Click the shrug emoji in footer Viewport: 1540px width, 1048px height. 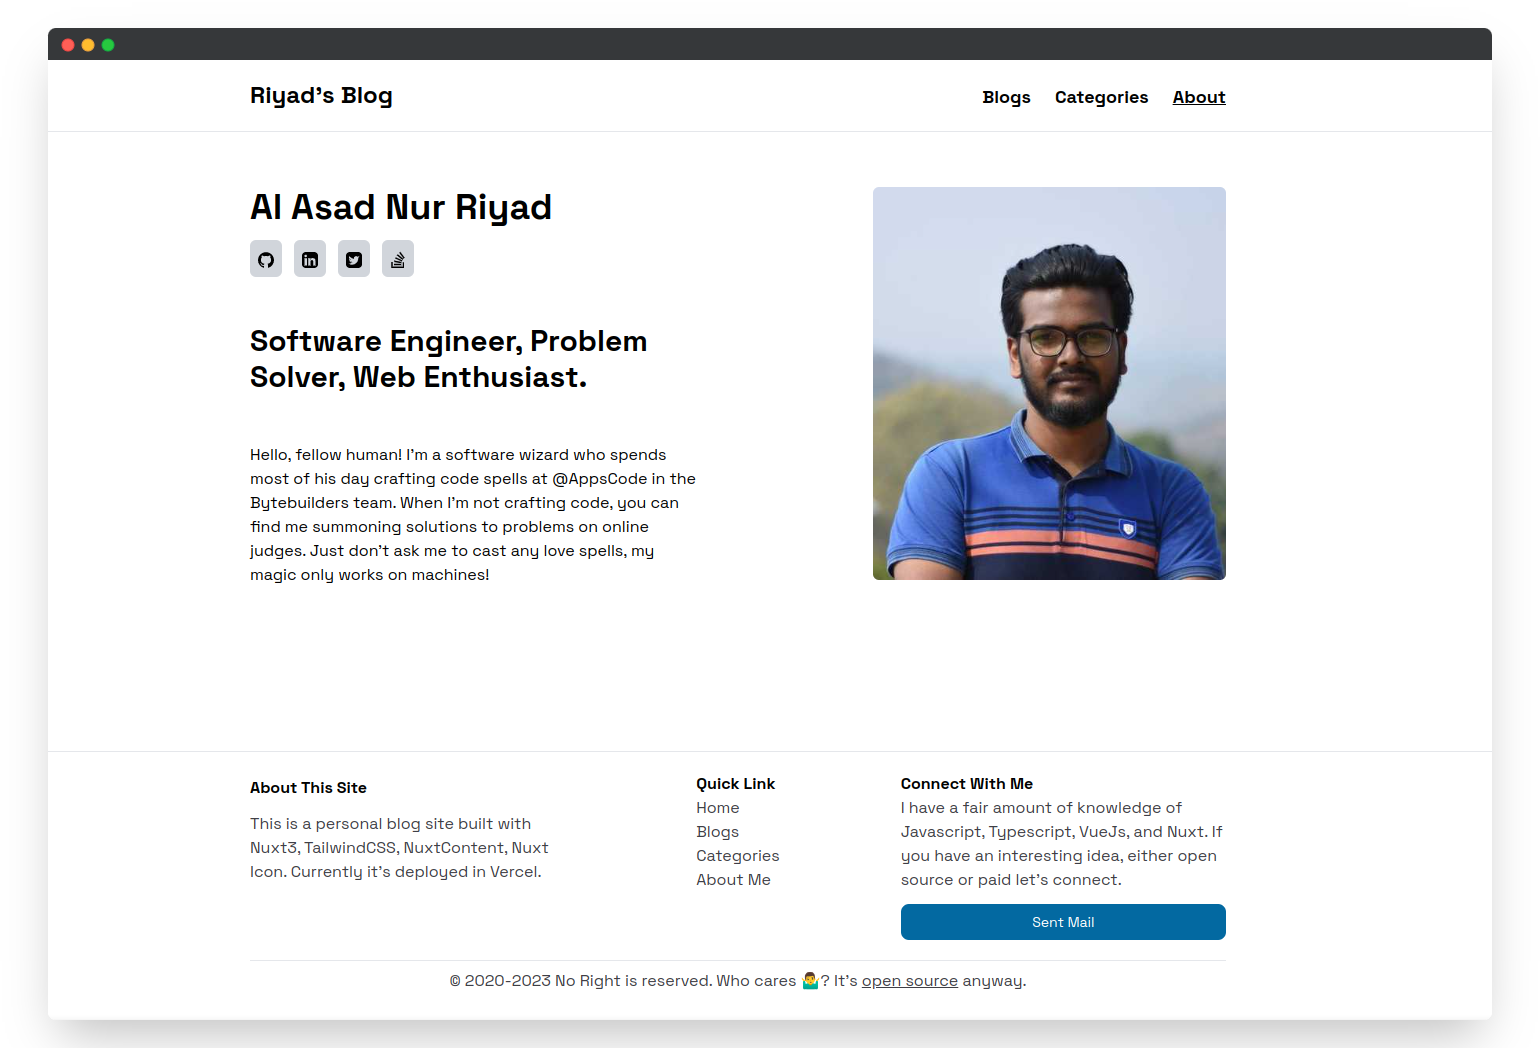(x=810, y=981)
